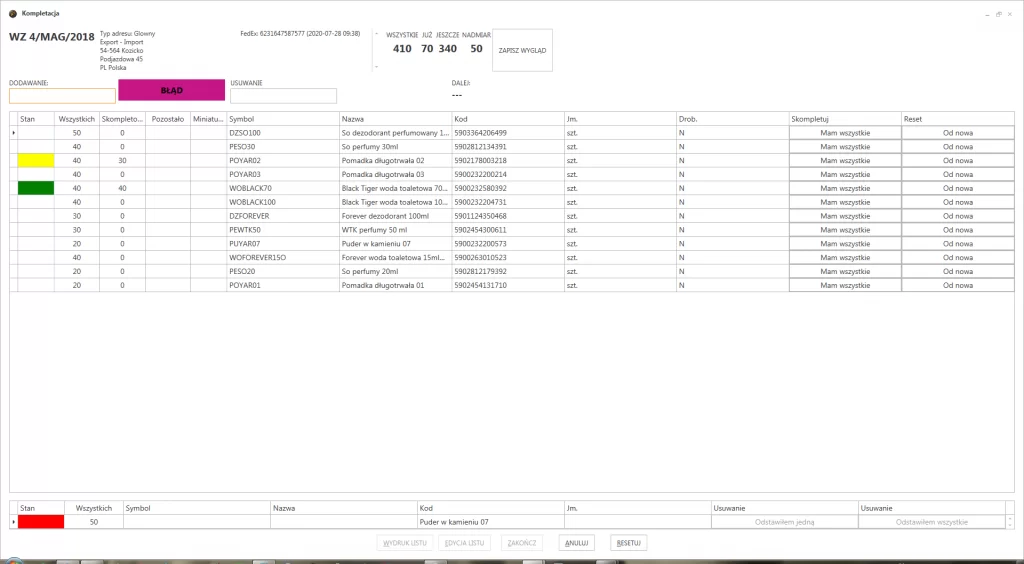1024x564 pixels.
Task: Click Od nowa for DZFOREVER row
Action: 958,216
